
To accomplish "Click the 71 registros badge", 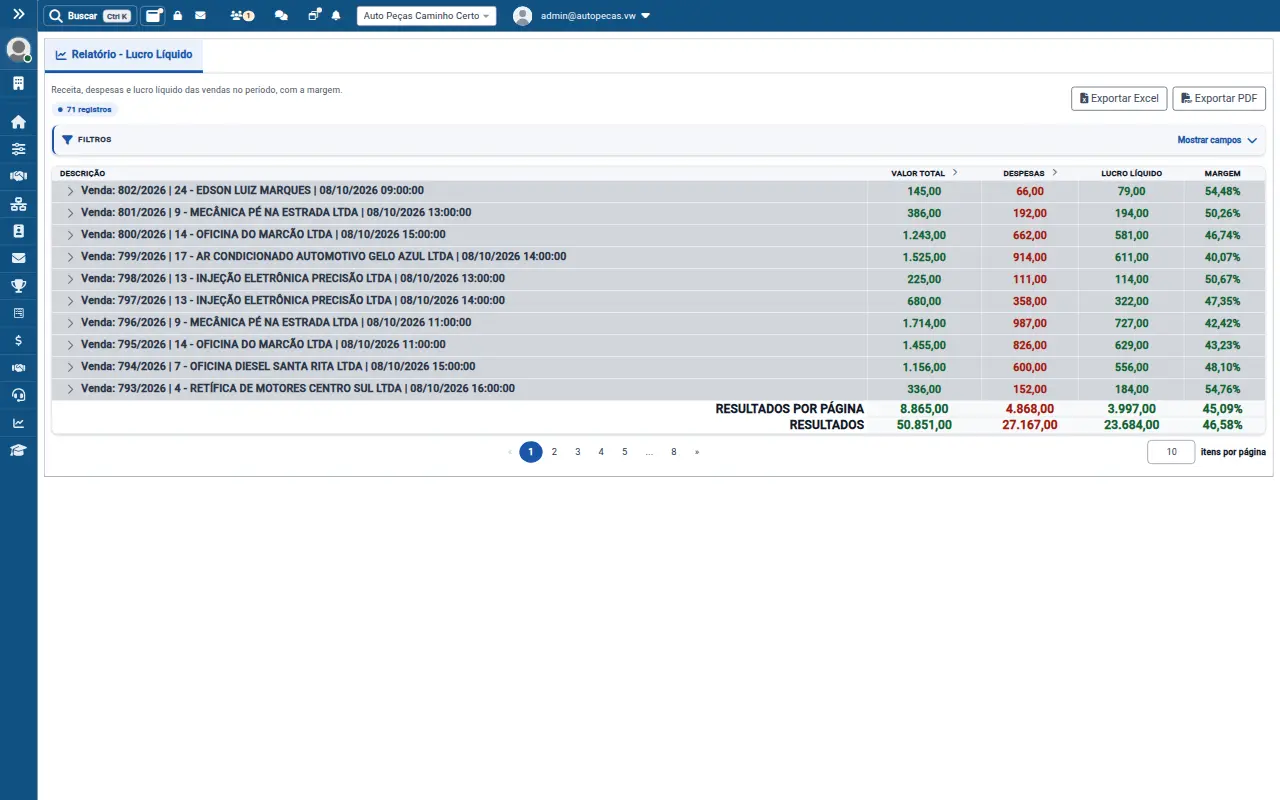I will (x=85, y=109).
